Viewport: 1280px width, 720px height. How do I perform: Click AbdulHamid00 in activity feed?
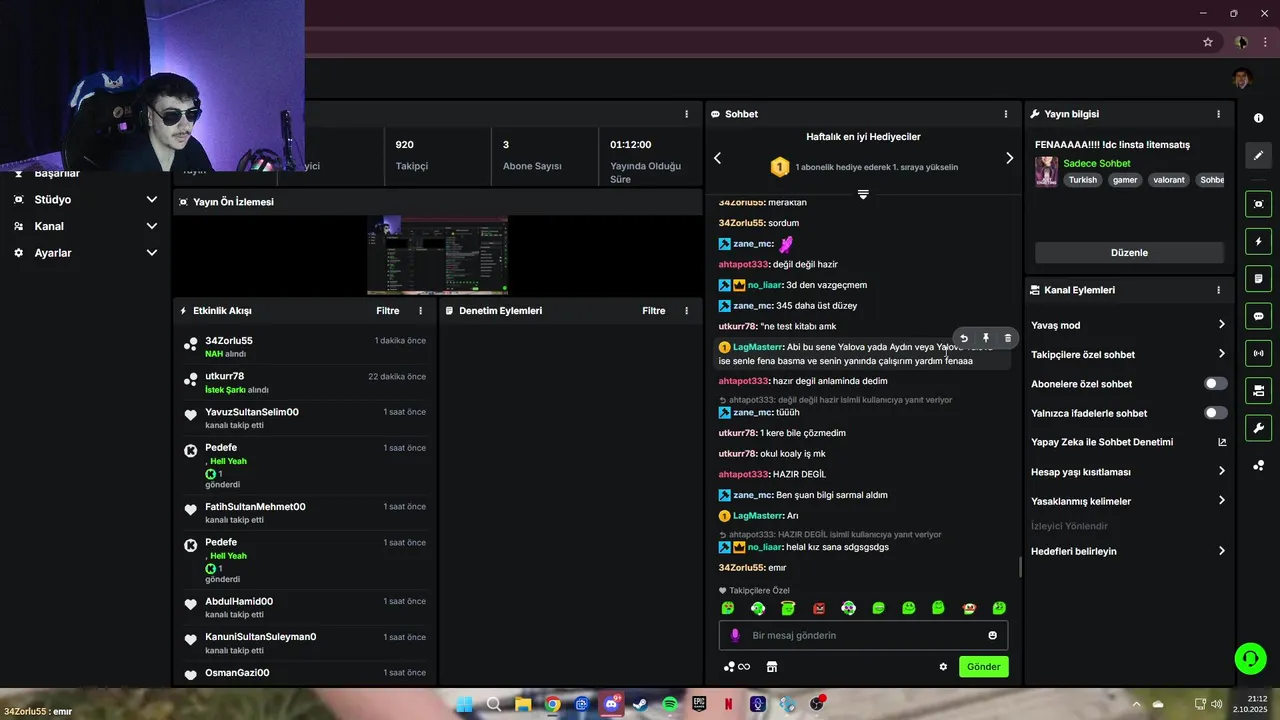click(239, 602)
